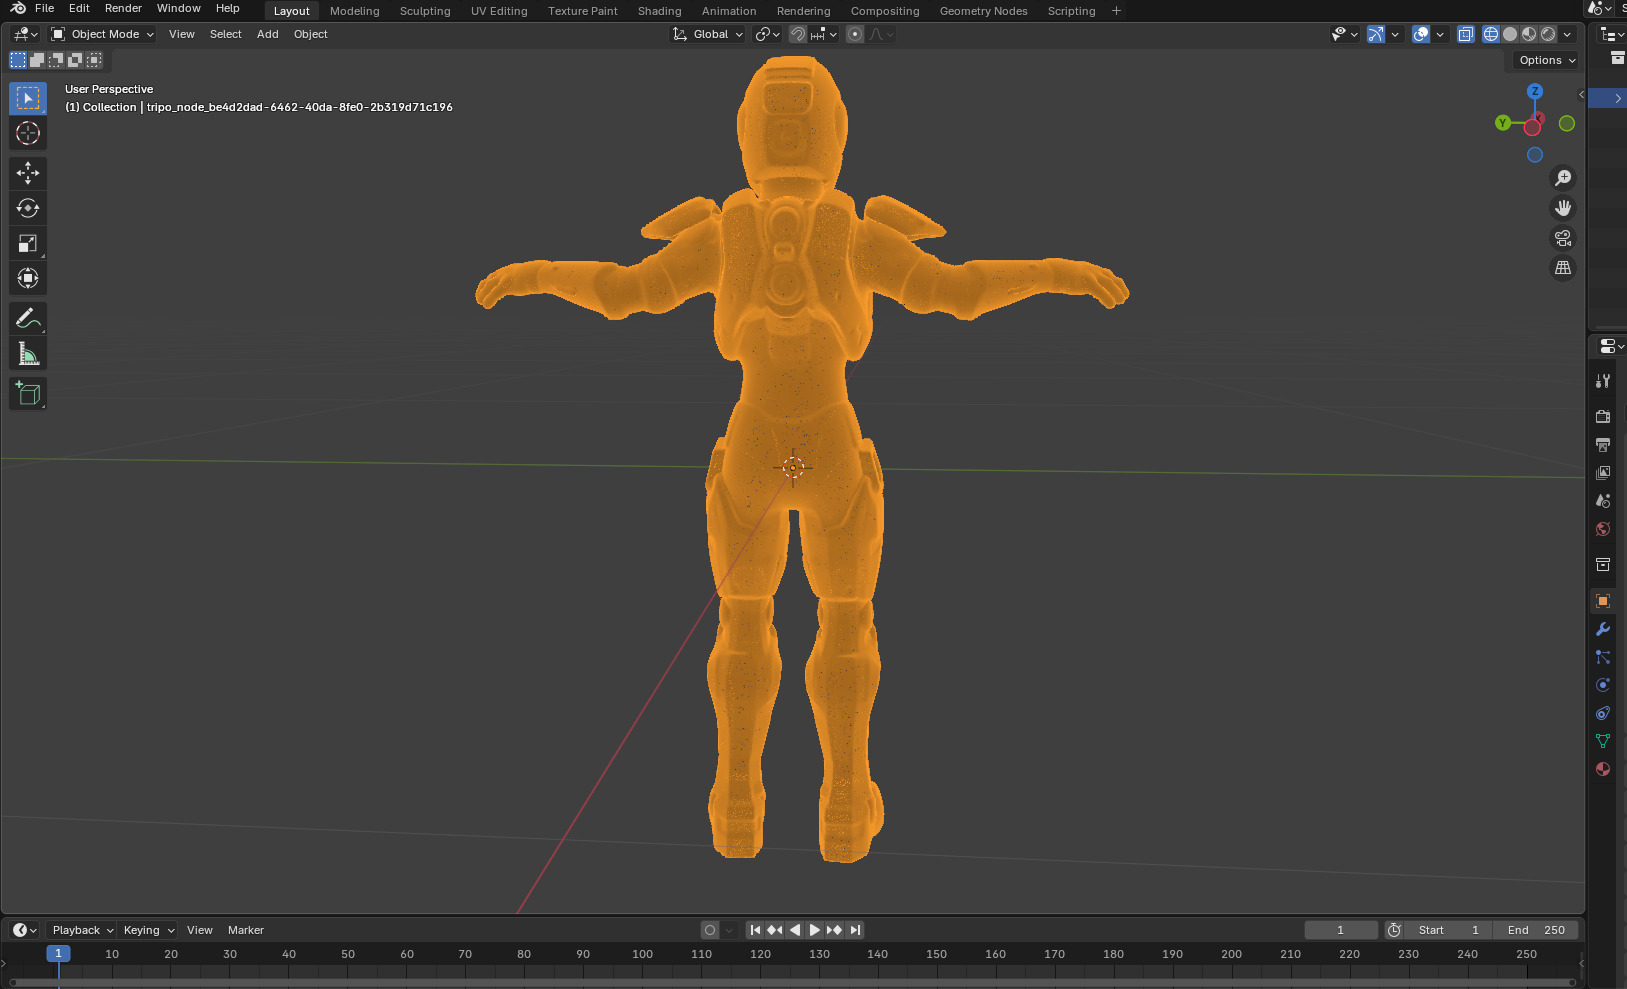Open the File menu
The height and width of the screenshot is (989, 1627).
tap(45, 8)
